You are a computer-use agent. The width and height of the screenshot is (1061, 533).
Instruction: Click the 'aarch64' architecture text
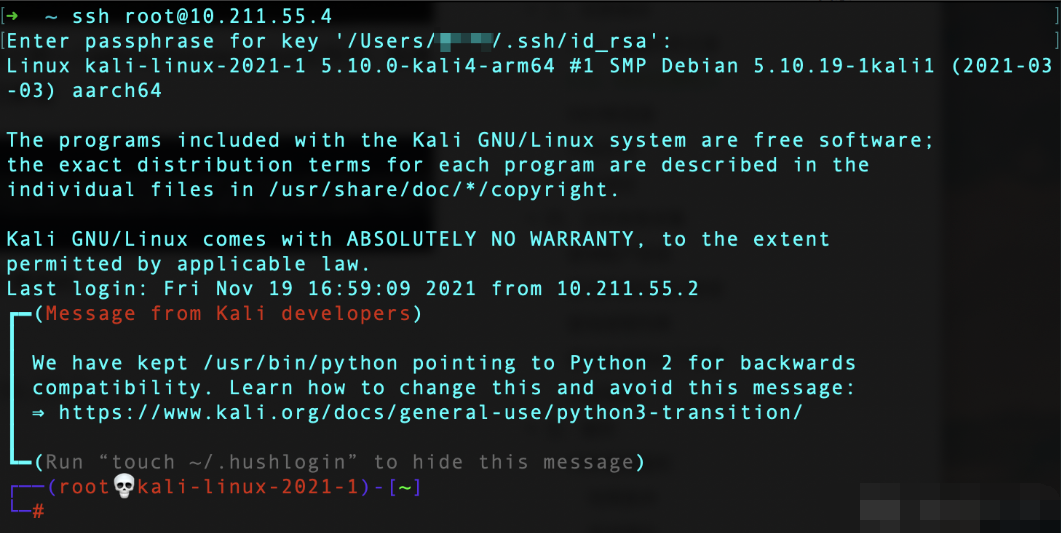pyautogui.click(x=117, y=91)
